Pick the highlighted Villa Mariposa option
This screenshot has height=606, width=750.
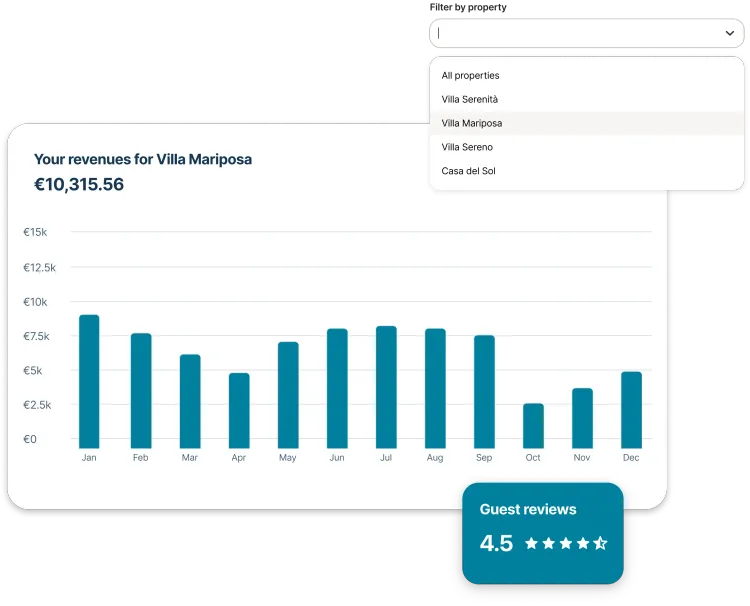pos(586,123)
